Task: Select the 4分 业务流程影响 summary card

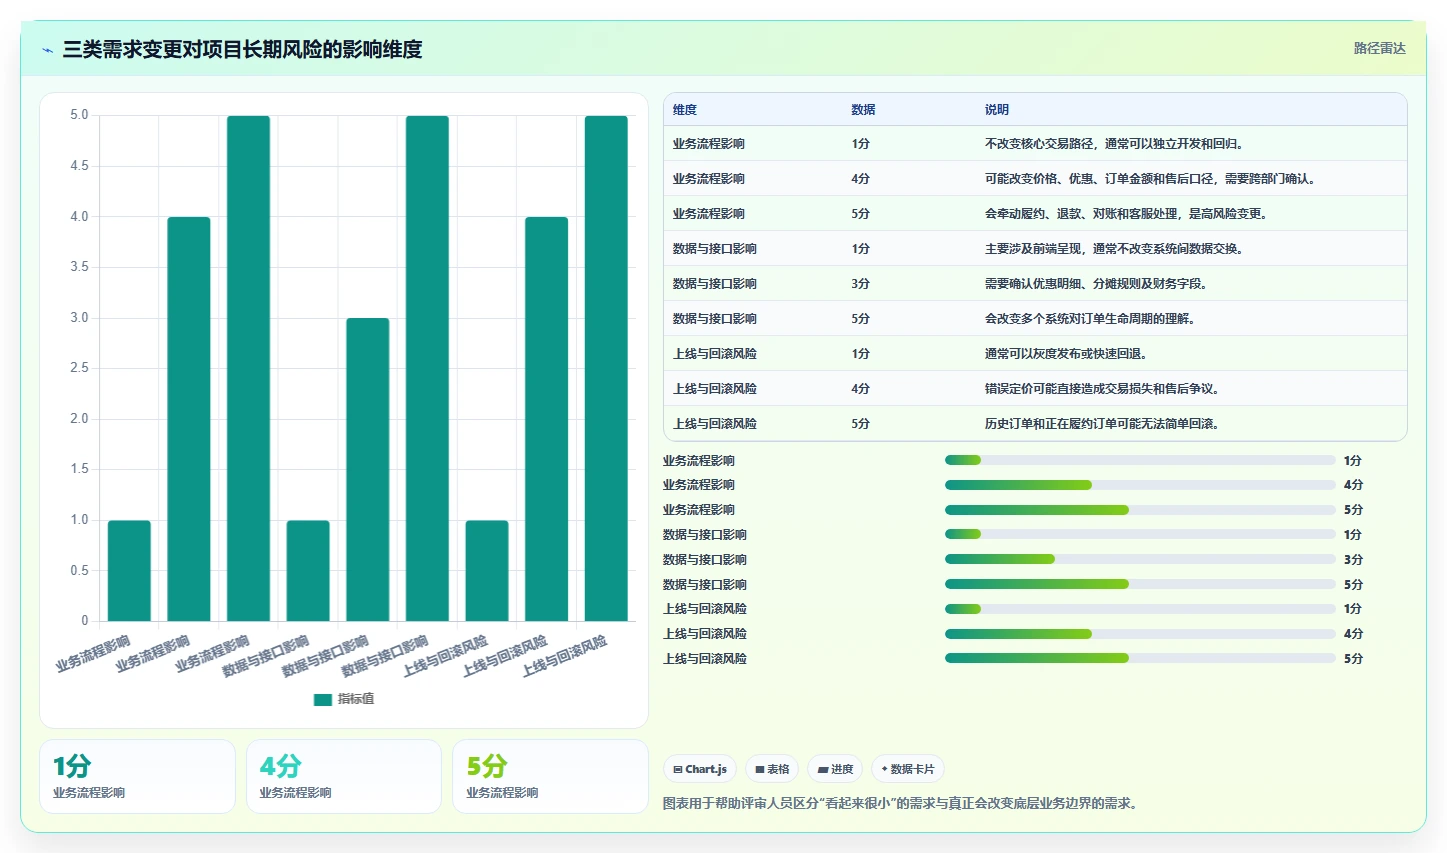Action: click(x=344, y=777)
